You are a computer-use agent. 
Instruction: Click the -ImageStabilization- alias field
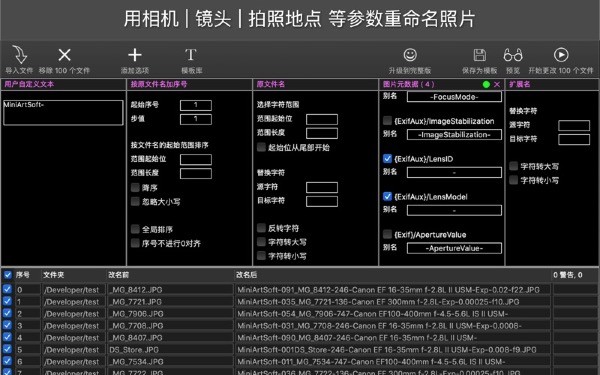click(454, 135)
